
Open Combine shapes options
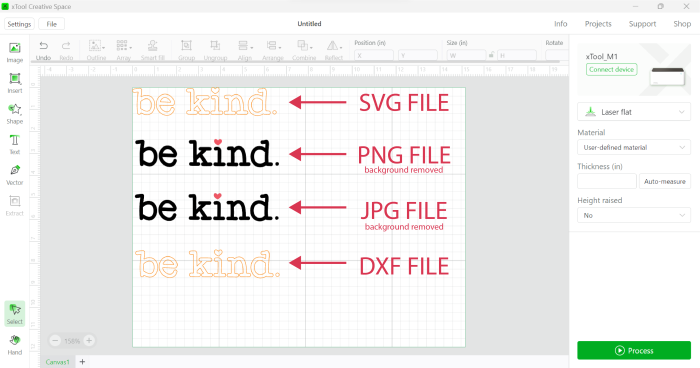304,50
